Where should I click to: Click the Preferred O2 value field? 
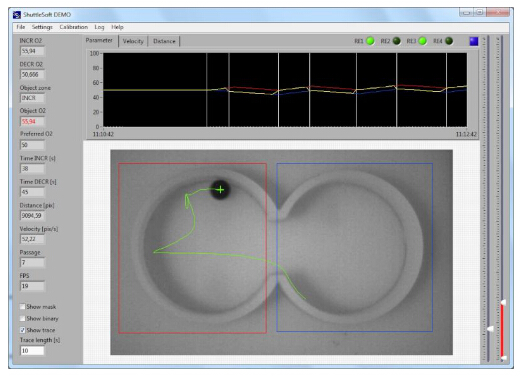pos(32,145)
